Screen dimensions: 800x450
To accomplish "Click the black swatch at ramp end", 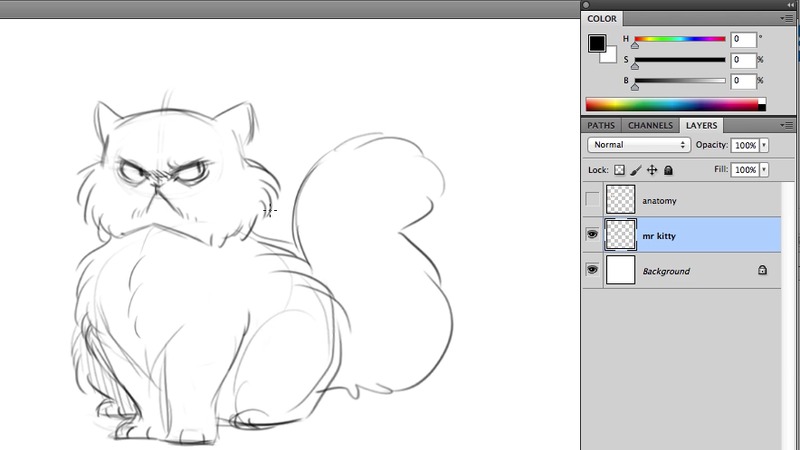I will (762, 108).
